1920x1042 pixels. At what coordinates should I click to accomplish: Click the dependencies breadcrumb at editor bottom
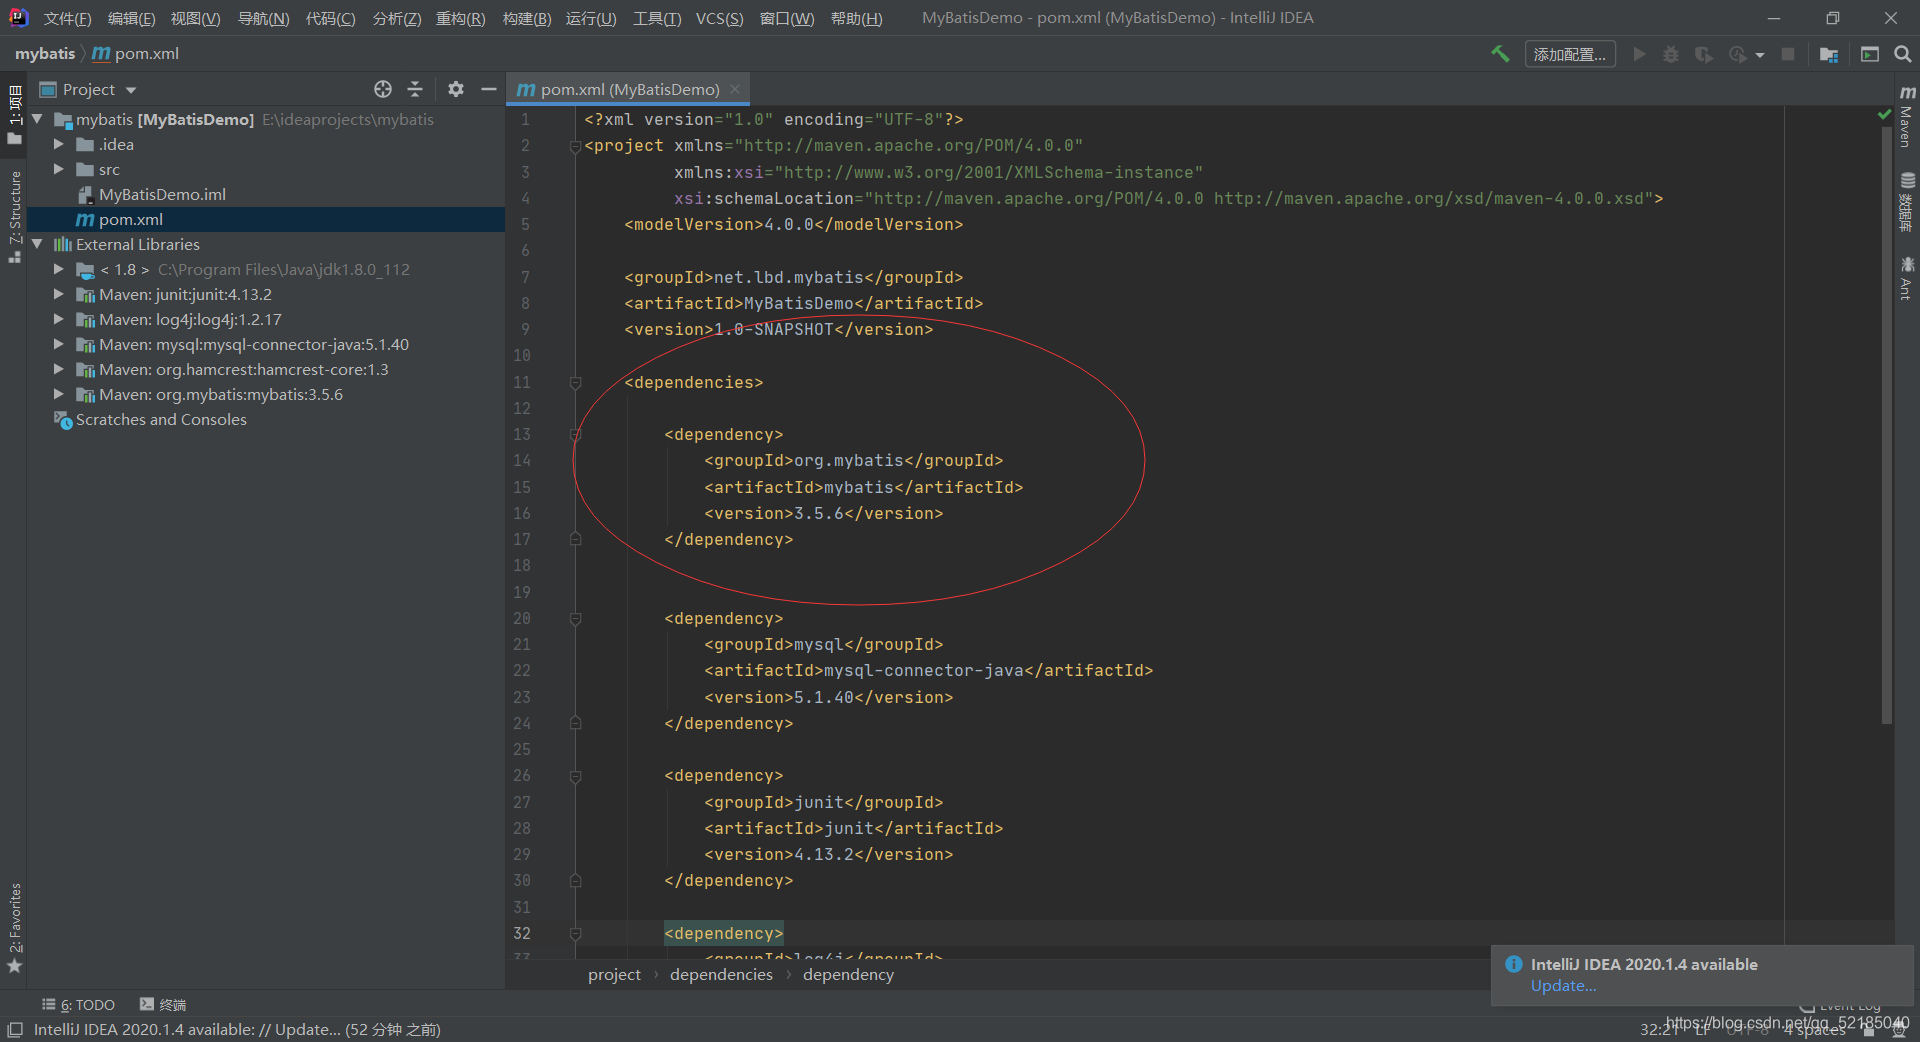click(721, 975)
